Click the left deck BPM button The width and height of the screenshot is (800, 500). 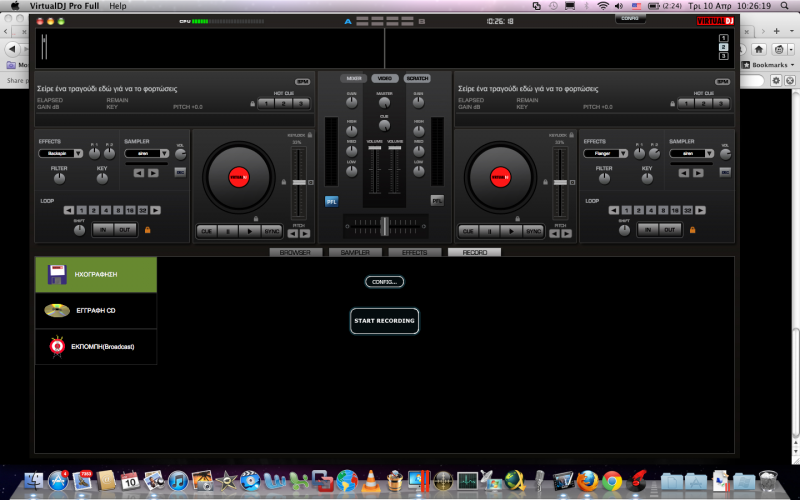(x=302, y=82)
